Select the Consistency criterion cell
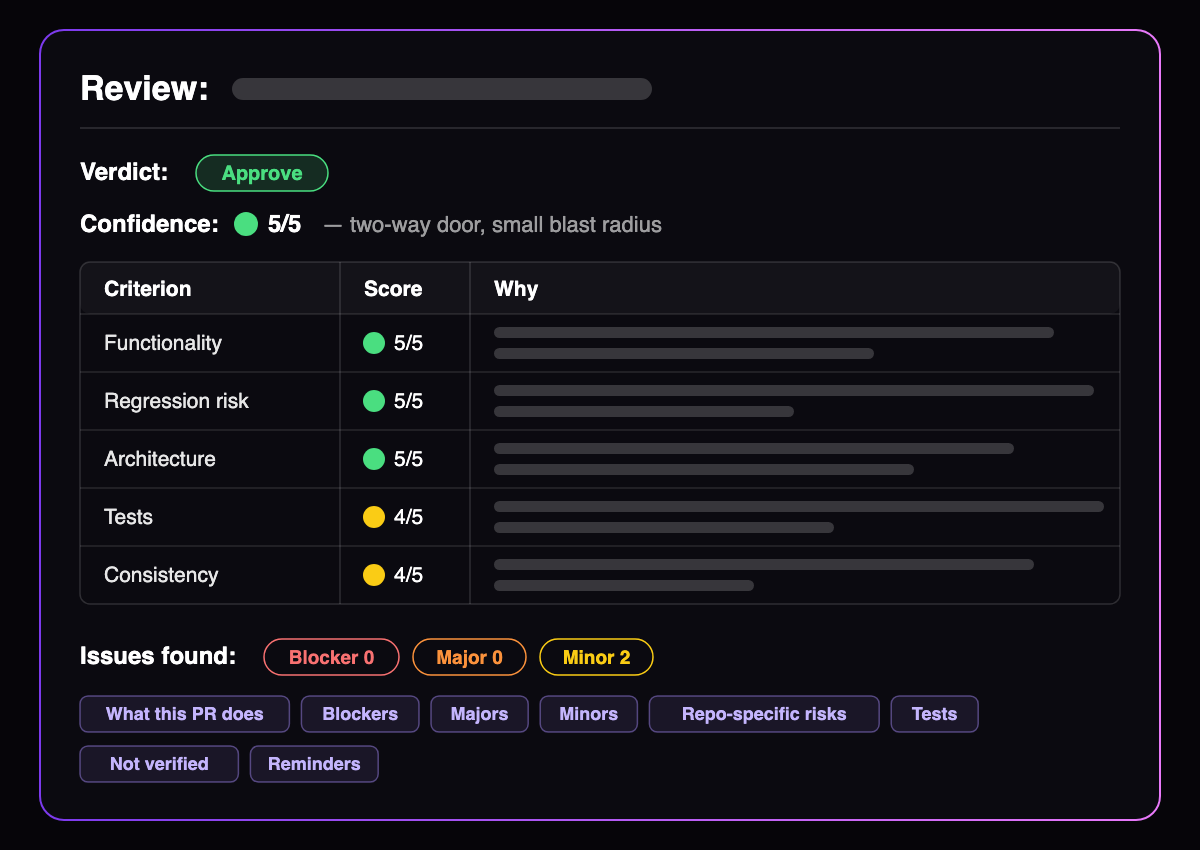 [210, 575]
